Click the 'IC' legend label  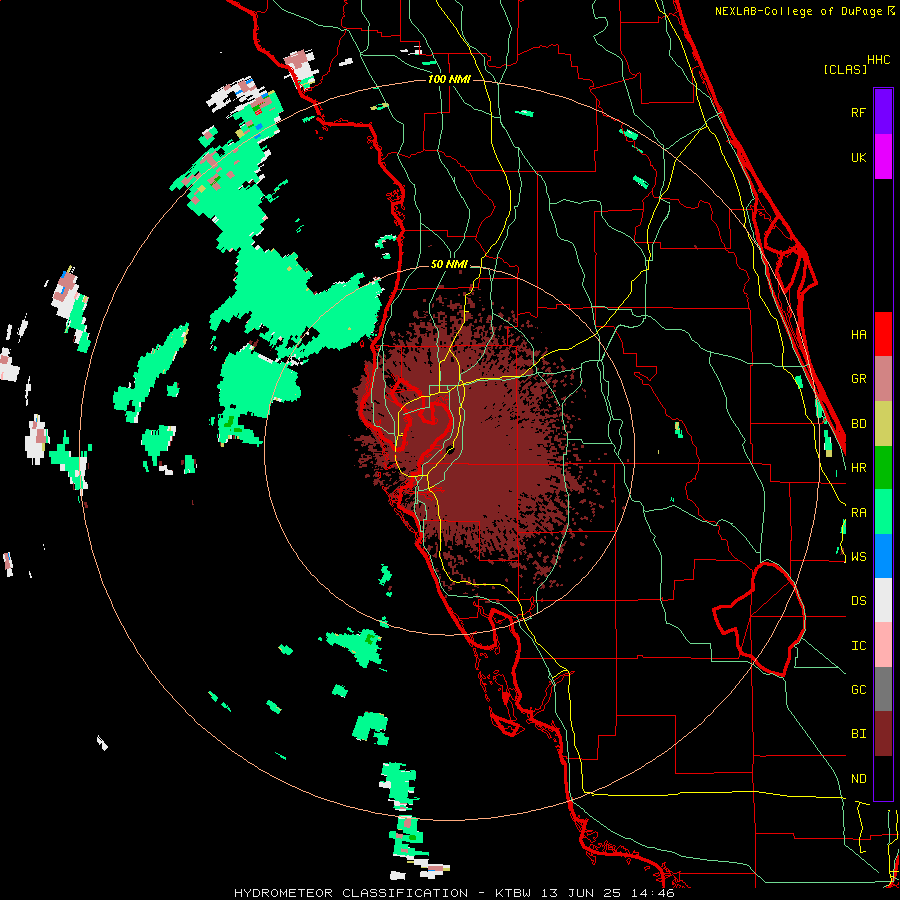[858, 646]
